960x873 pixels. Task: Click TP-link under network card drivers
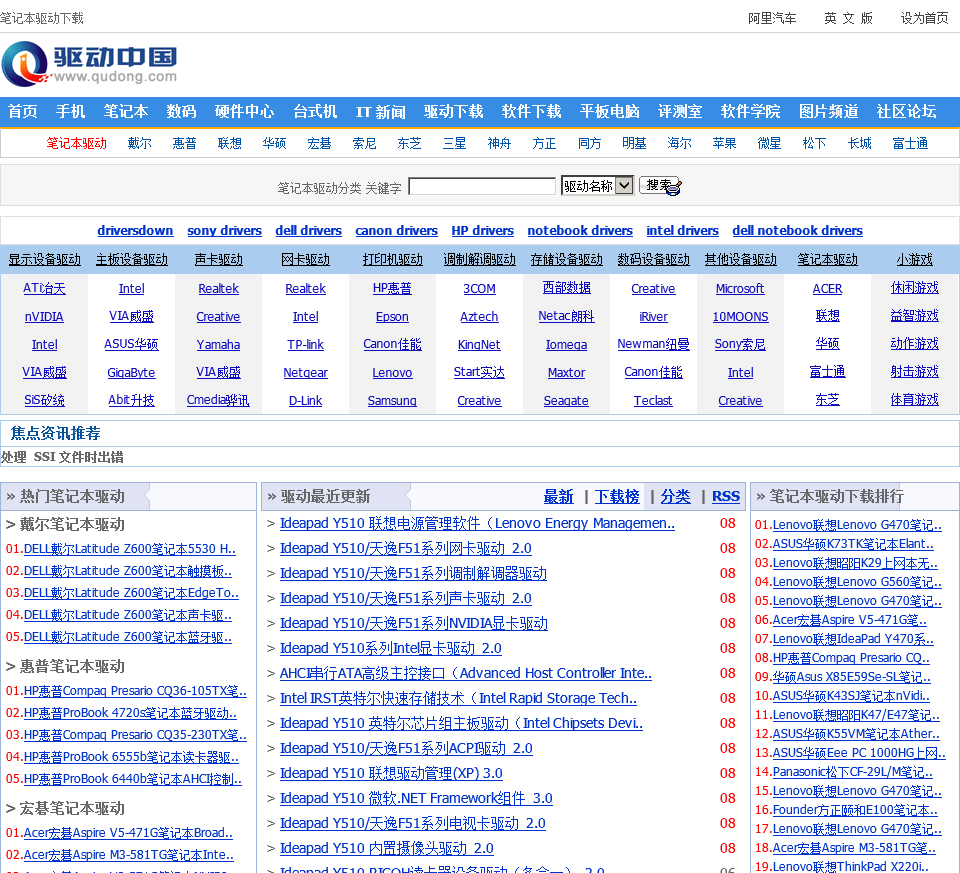[x=306, y=345]
